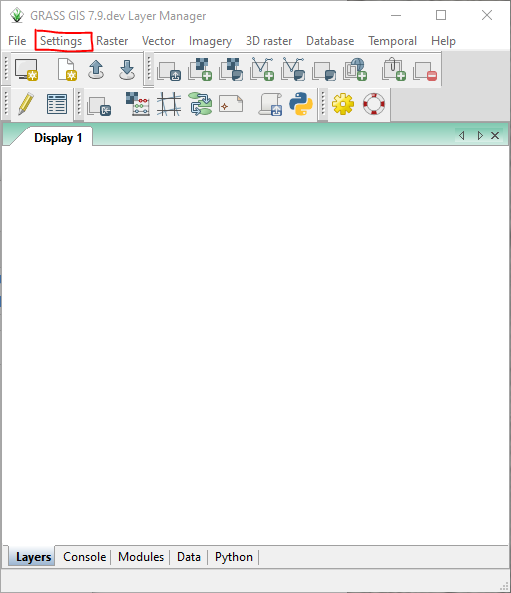This screenshot has width=511, height=593.
Task: Open the Temporal menu
Action: [393, 41]
